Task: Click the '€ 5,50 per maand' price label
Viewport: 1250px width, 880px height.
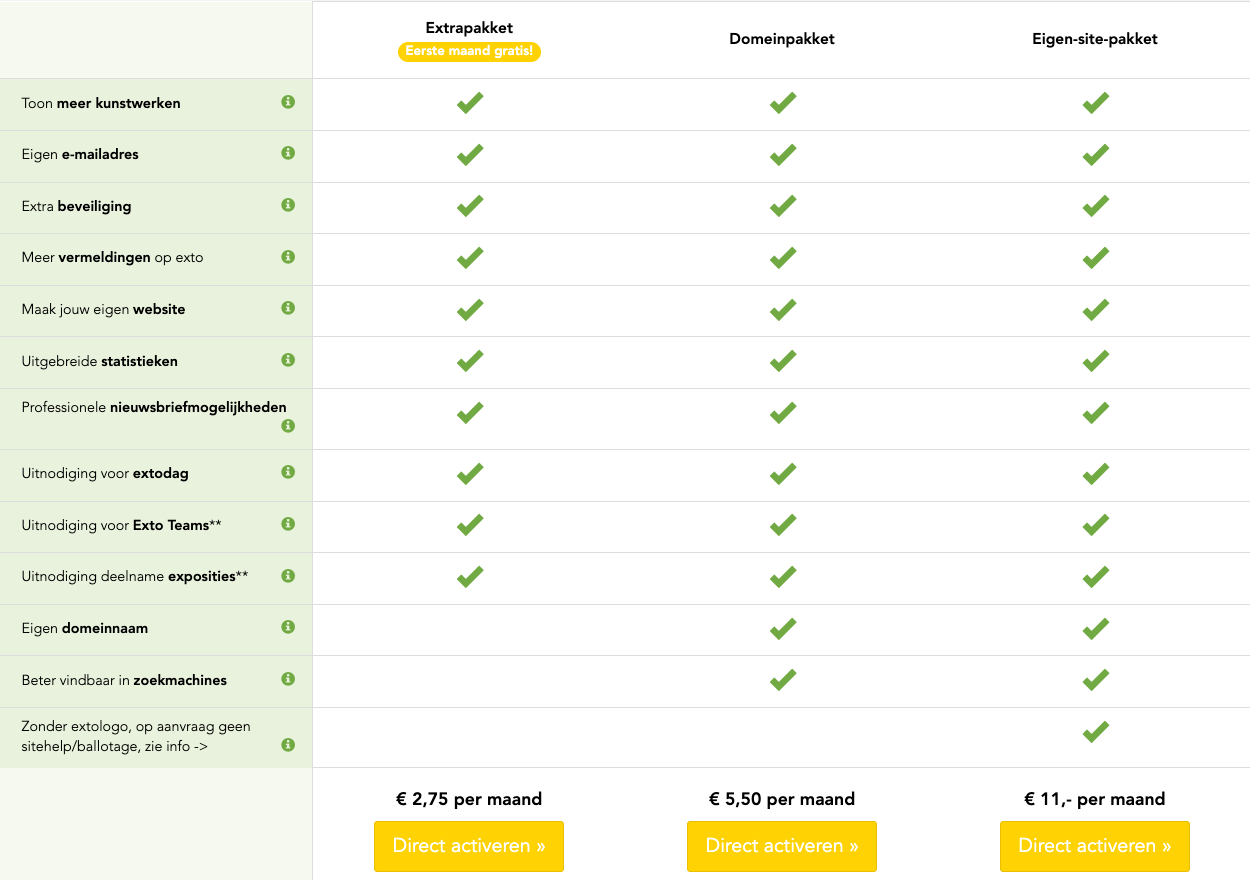Action: click(x=782, y=799)
